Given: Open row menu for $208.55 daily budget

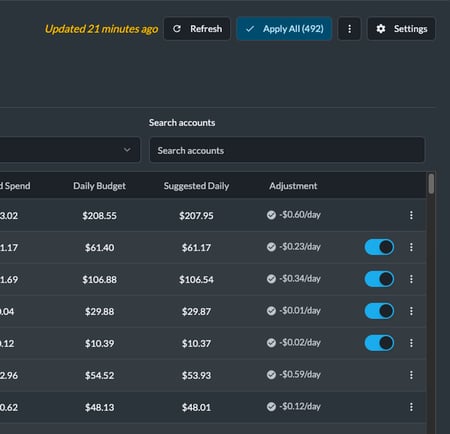Looking at the screenshot, I should (411, 215).
